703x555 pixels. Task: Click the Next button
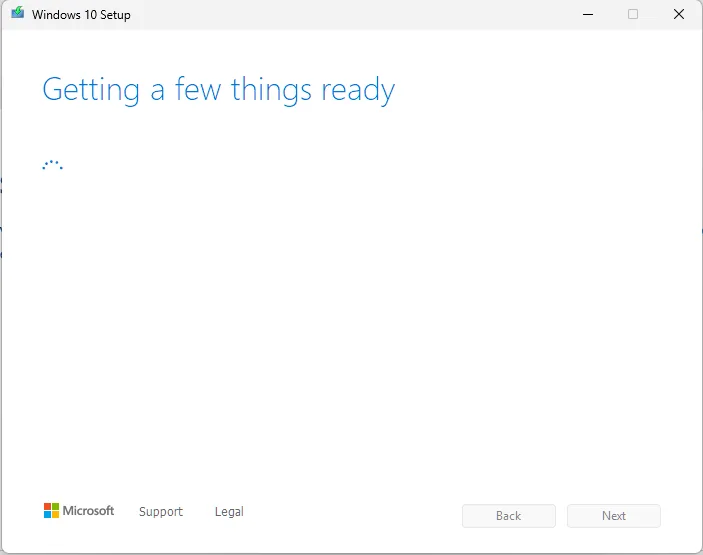pyautogui.click(x=614, y=516)
